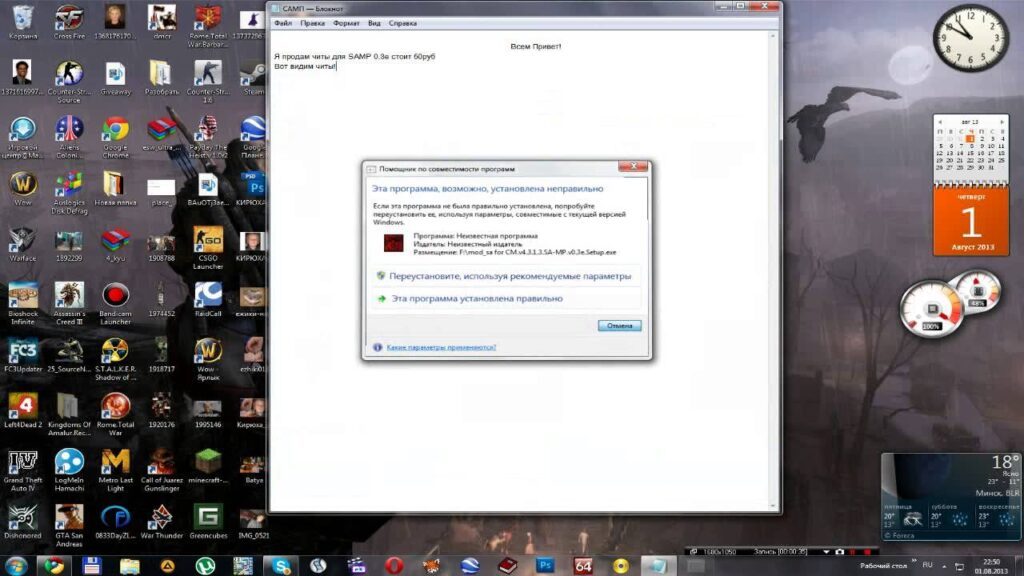Image resolution: width=1024 pixels, height=576 pixels.
Task: Open Photoshop from the taskbar
Action: click(545, 566)
